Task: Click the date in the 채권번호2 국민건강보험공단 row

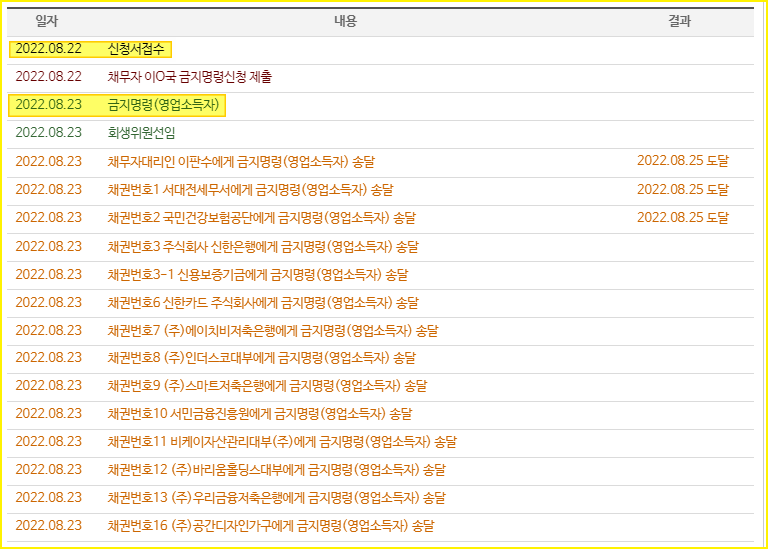Action: click(48, 217)
